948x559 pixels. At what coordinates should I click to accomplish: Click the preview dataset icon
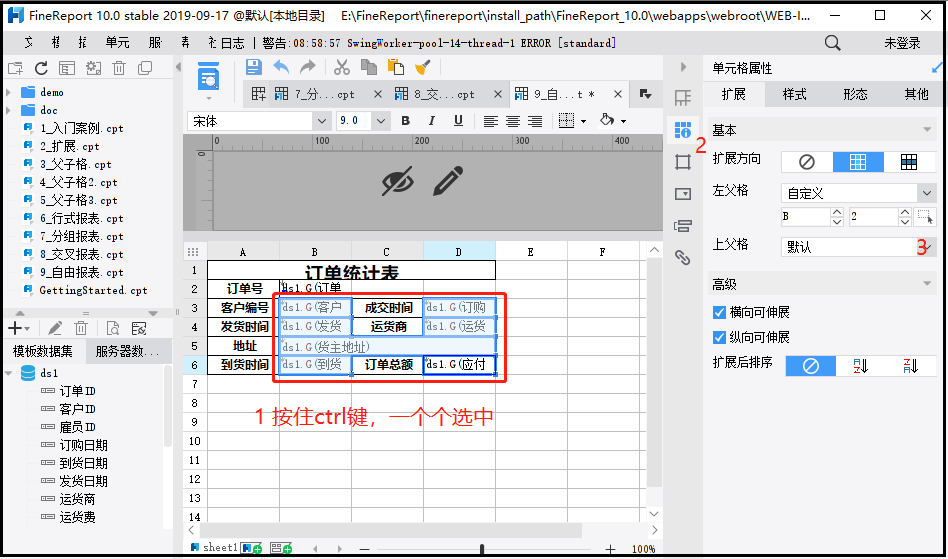pyautogui.click(x=112, y=328)
